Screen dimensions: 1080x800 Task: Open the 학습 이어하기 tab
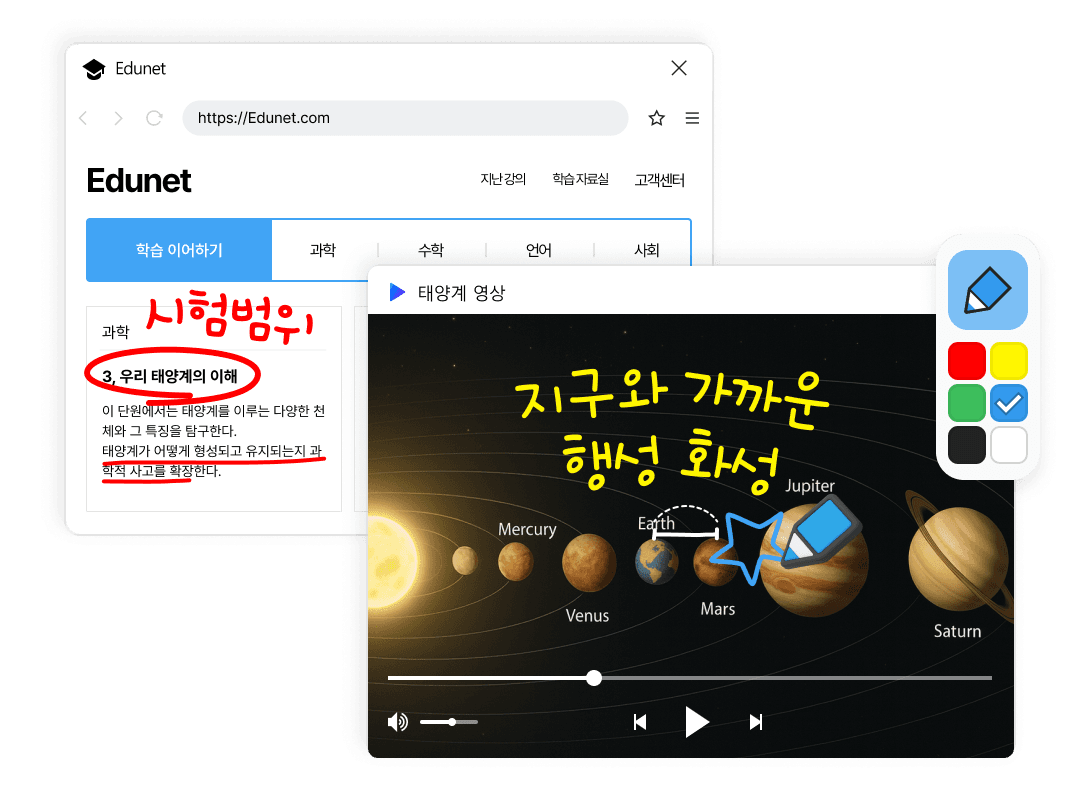coord(179,250)
